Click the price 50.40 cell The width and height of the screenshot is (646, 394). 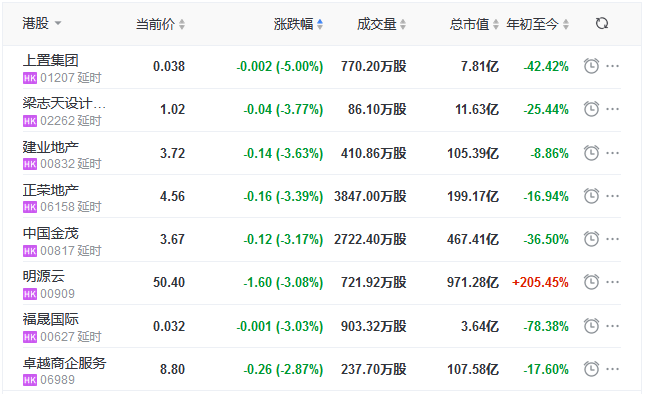tap(169, 282)
